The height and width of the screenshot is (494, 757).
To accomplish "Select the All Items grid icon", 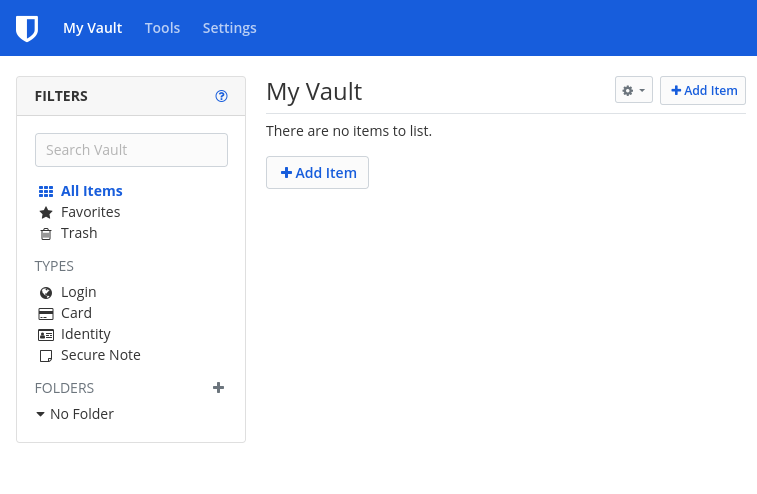I will click(46, 191).
